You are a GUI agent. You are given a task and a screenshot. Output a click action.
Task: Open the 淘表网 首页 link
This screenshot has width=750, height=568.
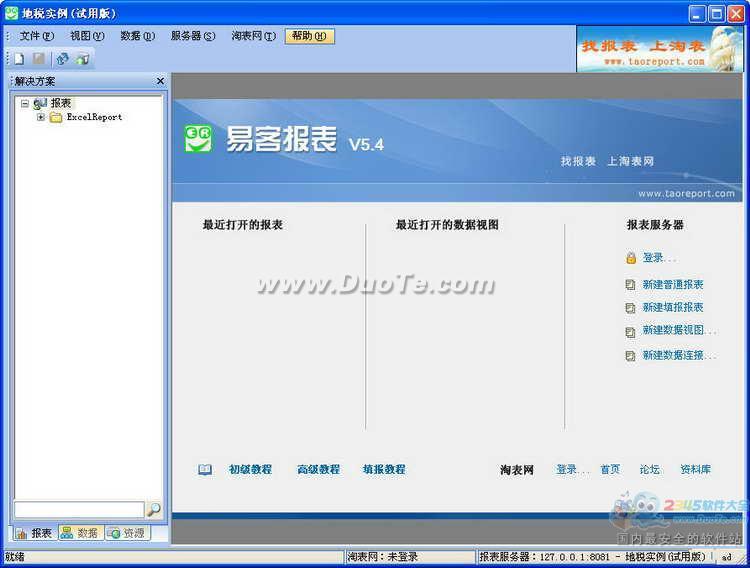610,469
